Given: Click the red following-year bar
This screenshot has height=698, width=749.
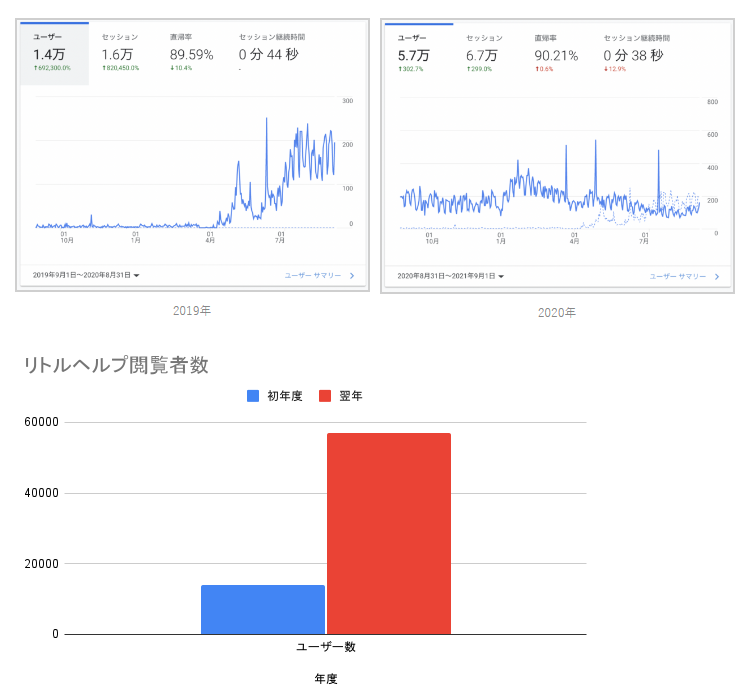Looking at the screenshot, I should coord(389,534).
